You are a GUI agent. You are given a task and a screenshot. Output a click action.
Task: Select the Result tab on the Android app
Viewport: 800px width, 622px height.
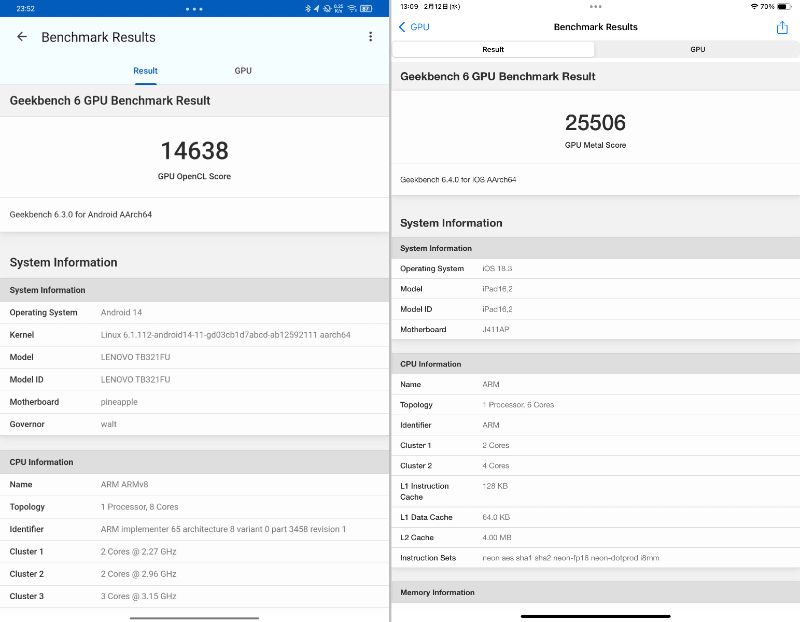[145, 71]
